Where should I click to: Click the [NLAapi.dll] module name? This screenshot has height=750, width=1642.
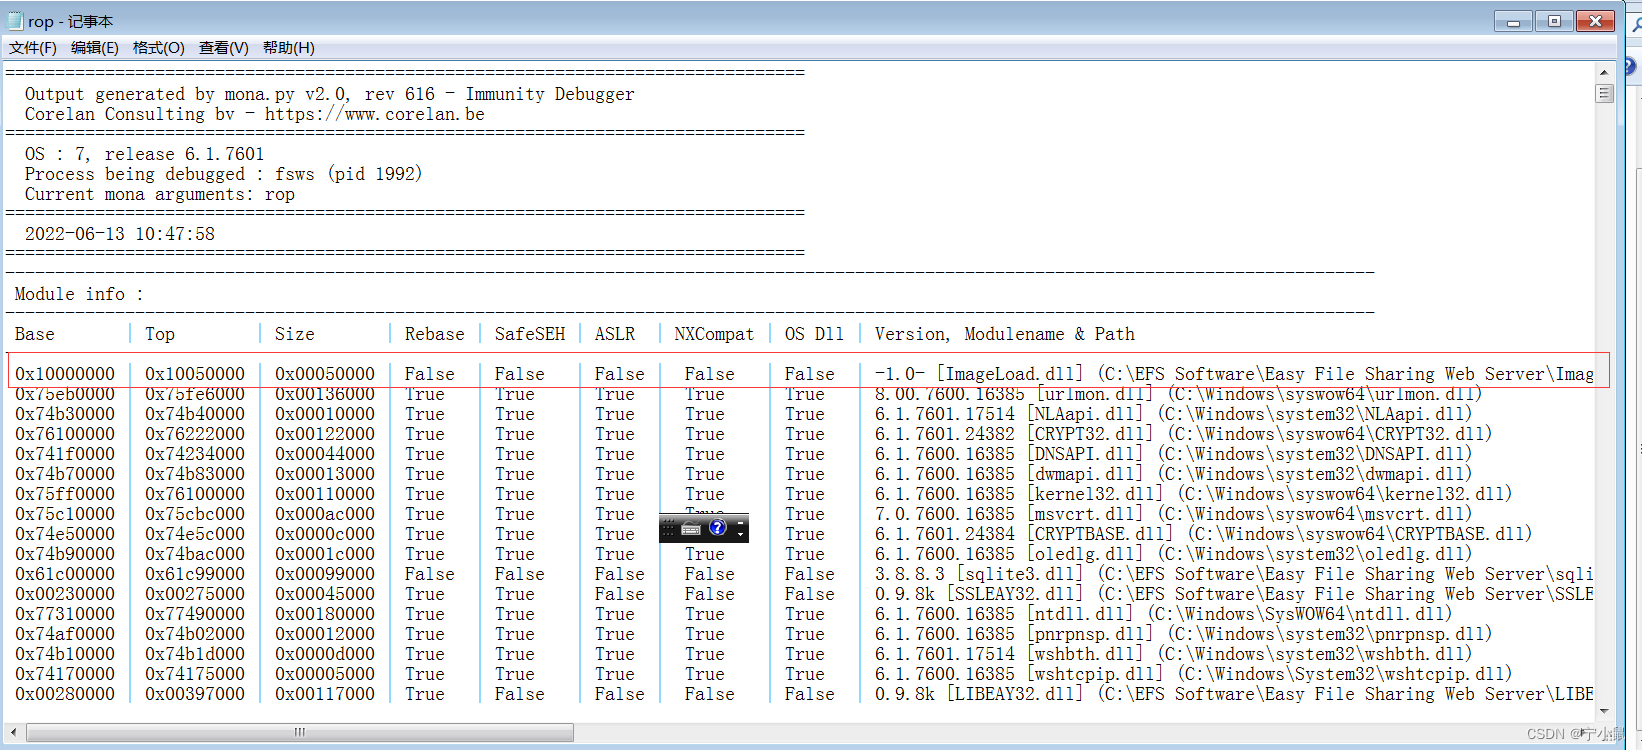[x=1085, y=414]
